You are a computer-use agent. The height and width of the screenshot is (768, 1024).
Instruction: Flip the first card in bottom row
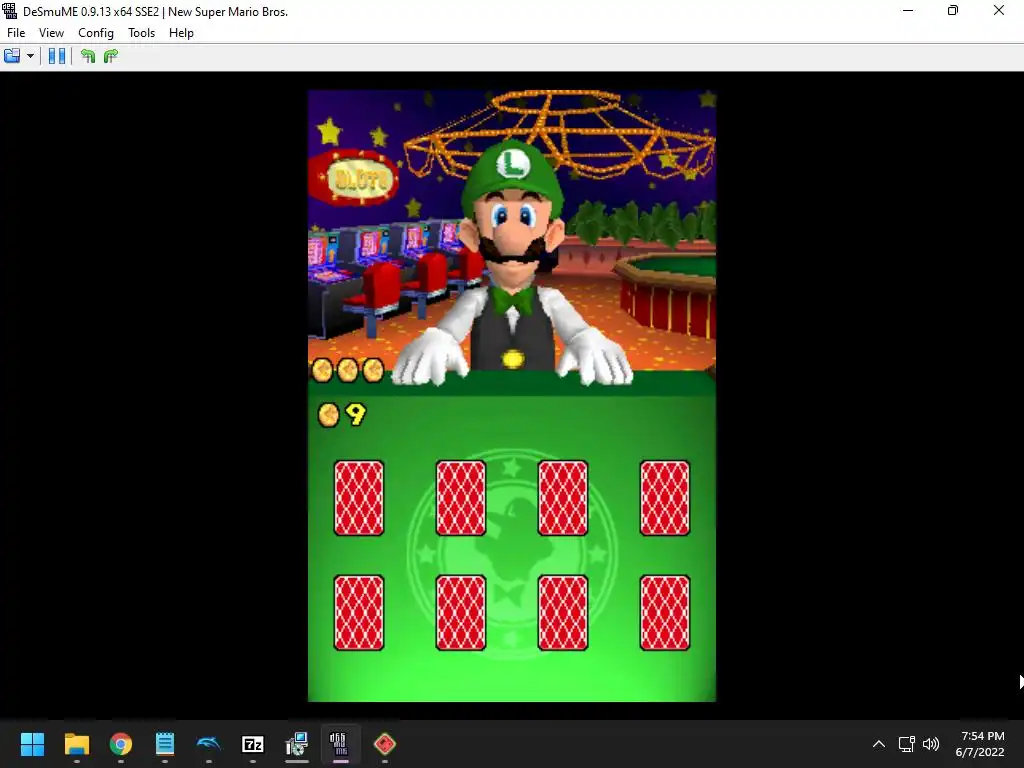click(x=359, y=613)
